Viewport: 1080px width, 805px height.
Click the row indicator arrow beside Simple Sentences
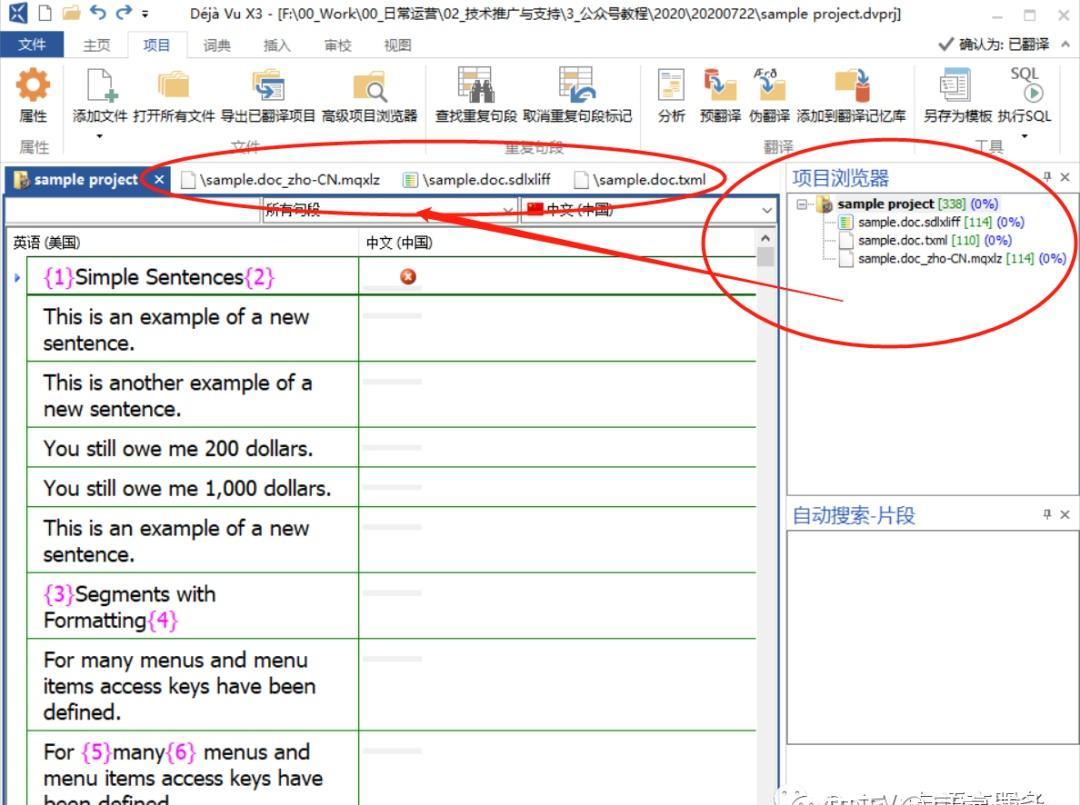click(x=17, y=278)
